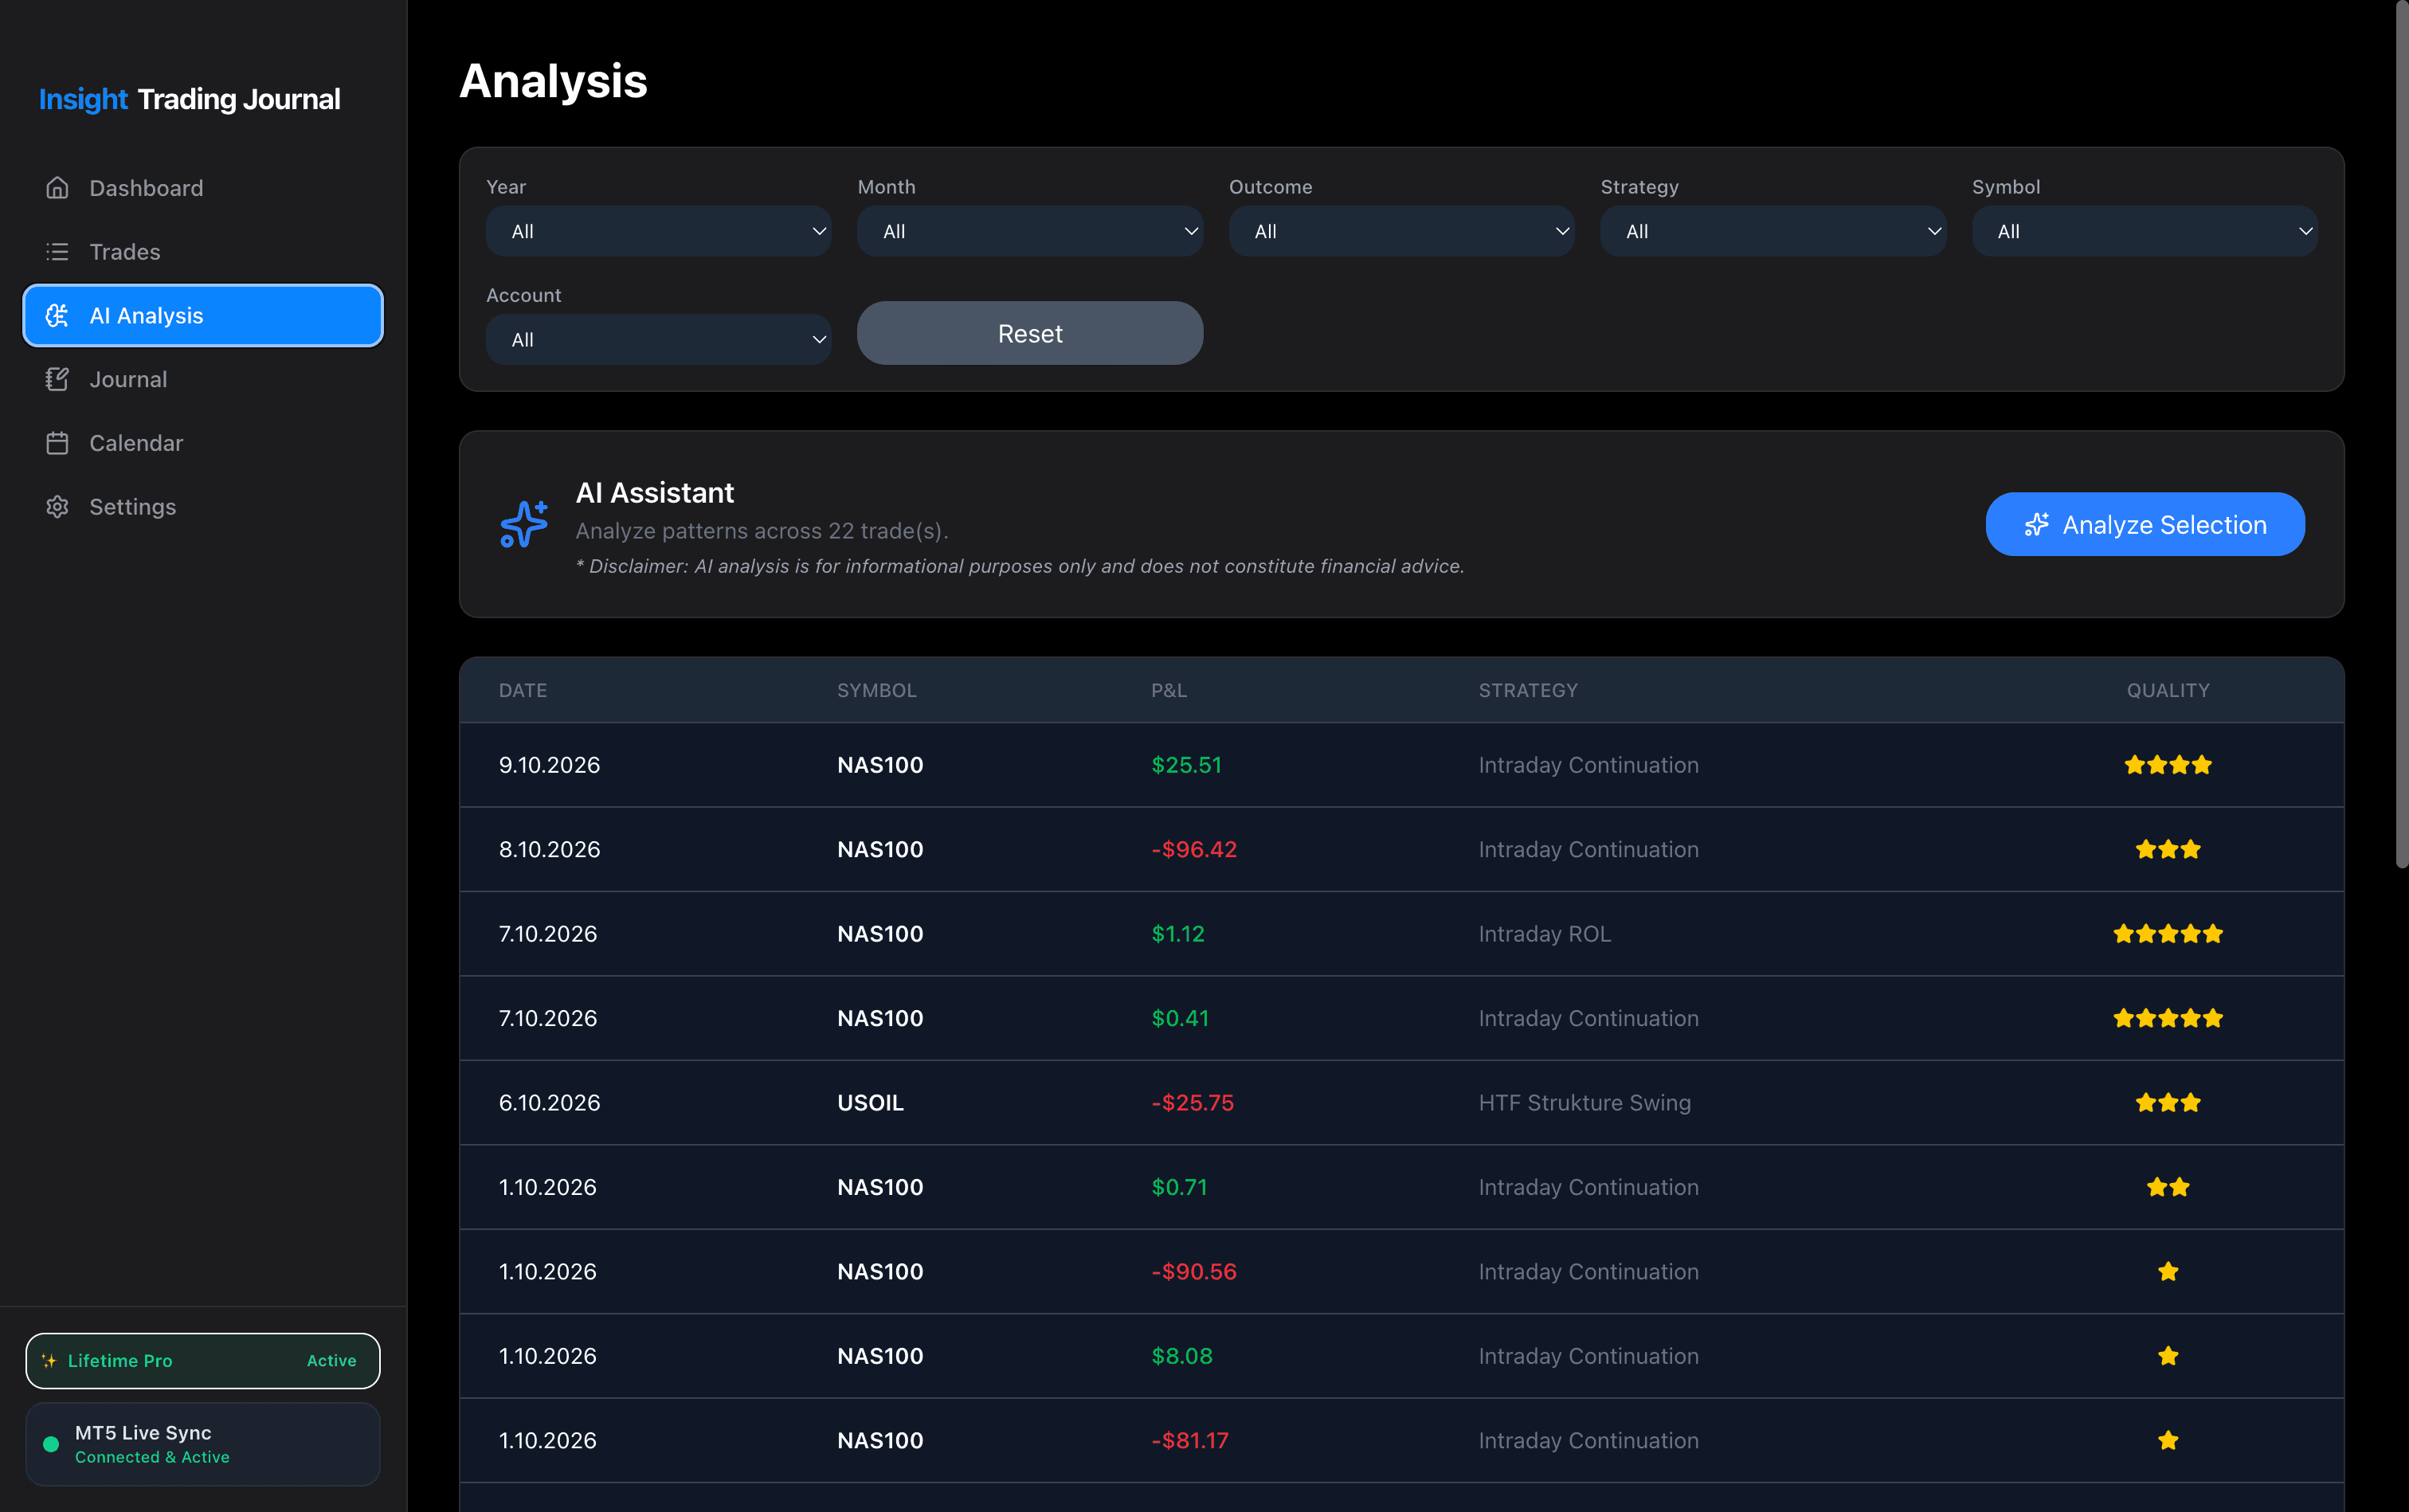Click the -$96.42 P&L value
Viewport: 2409px width, 1512px height.
(1194, 849)
